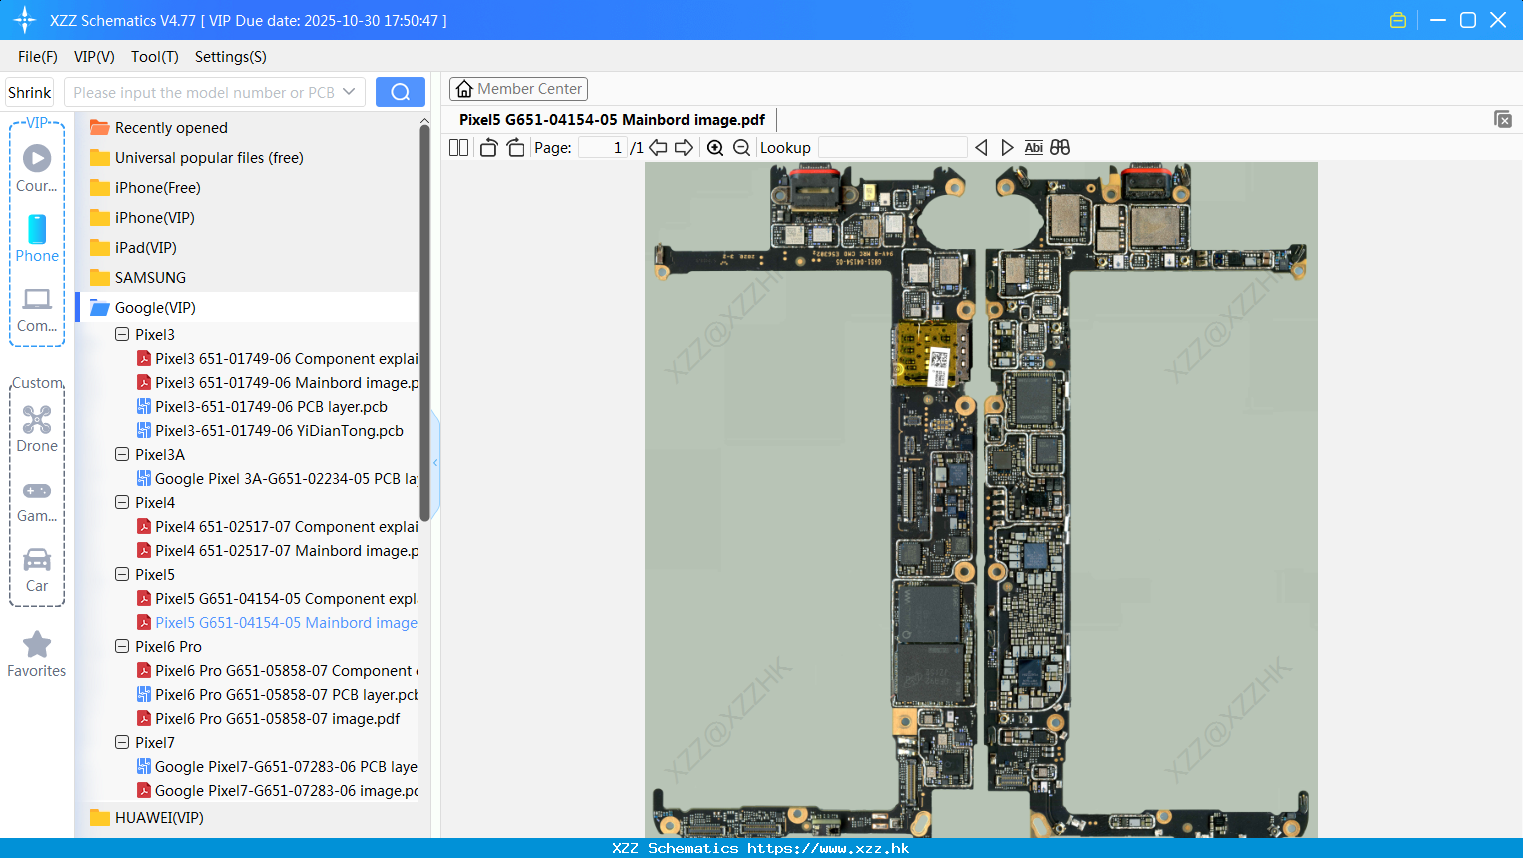Select the Computer category icon

[x=37, y=309]
